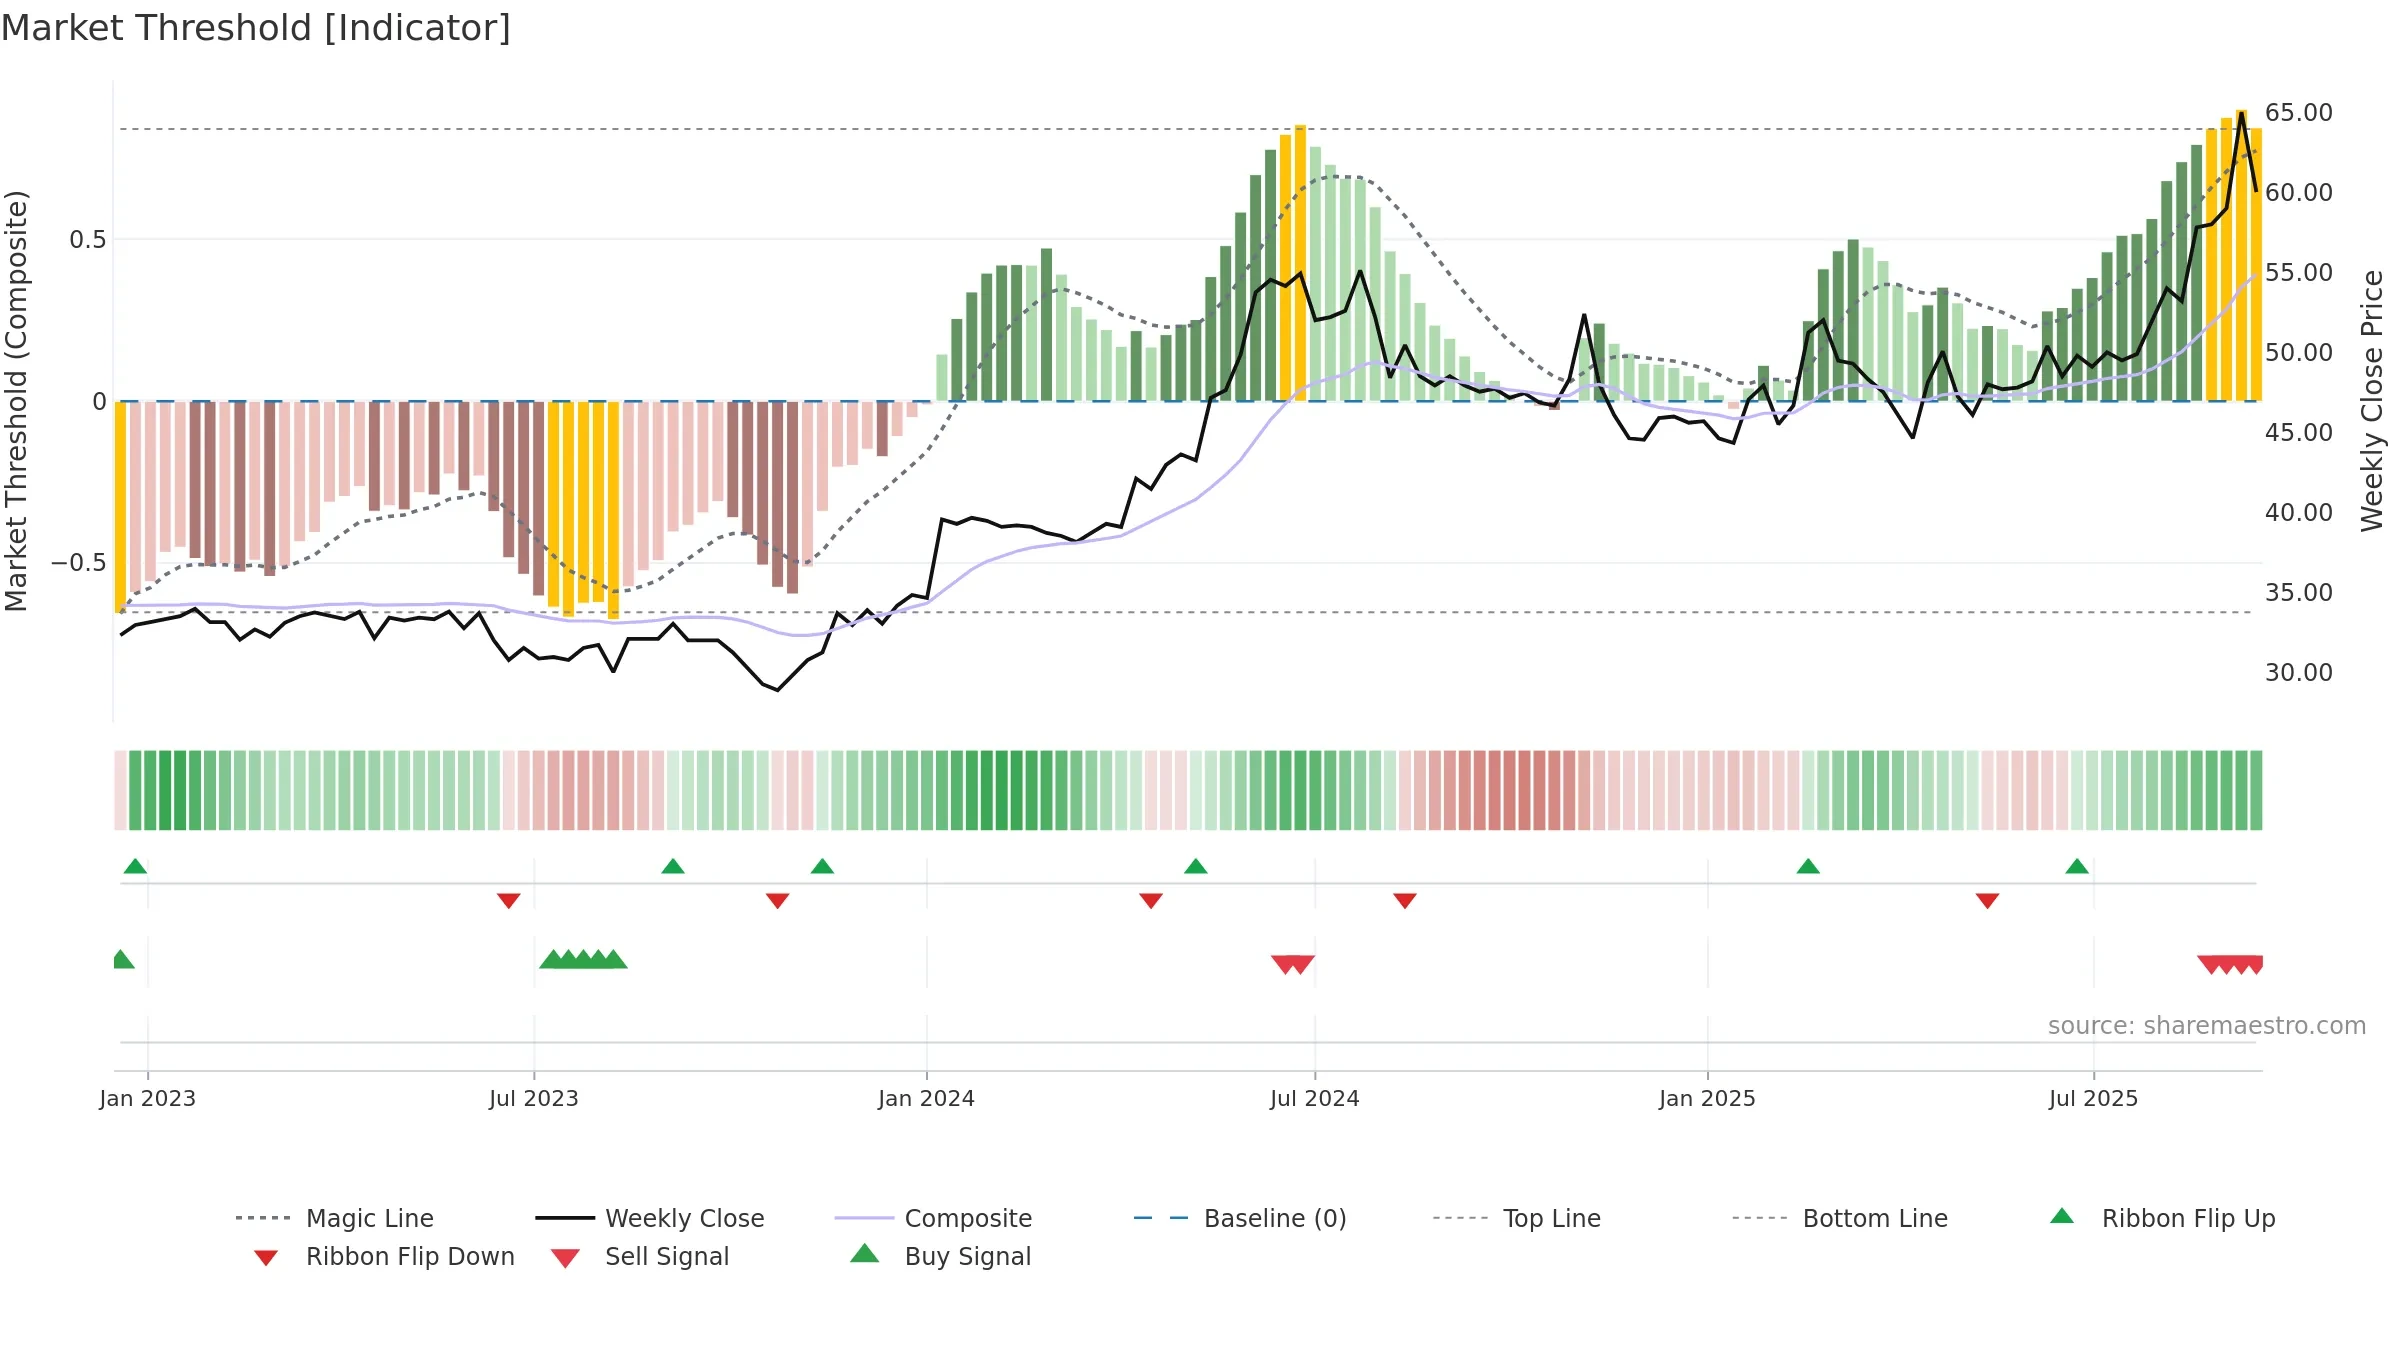Click the green triangle icon beside Buy Signal
The image size is (2400, 1350).
coord(865,1253)
